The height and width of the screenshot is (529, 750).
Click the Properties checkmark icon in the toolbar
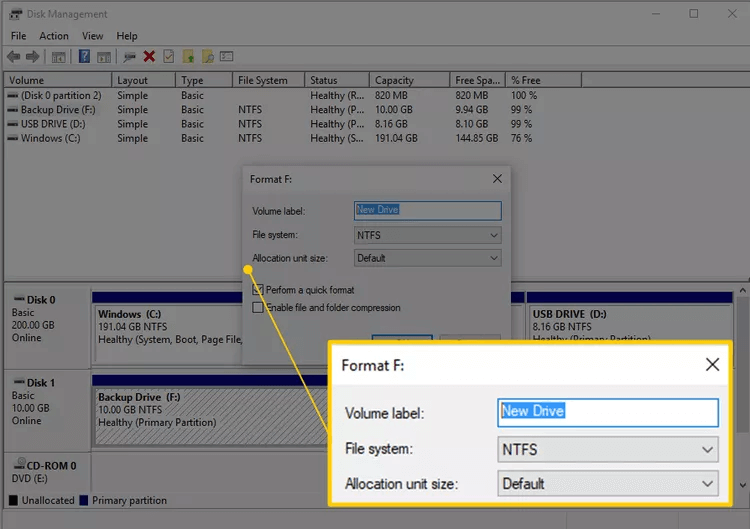pyautogui.click(x=168, y=57)
